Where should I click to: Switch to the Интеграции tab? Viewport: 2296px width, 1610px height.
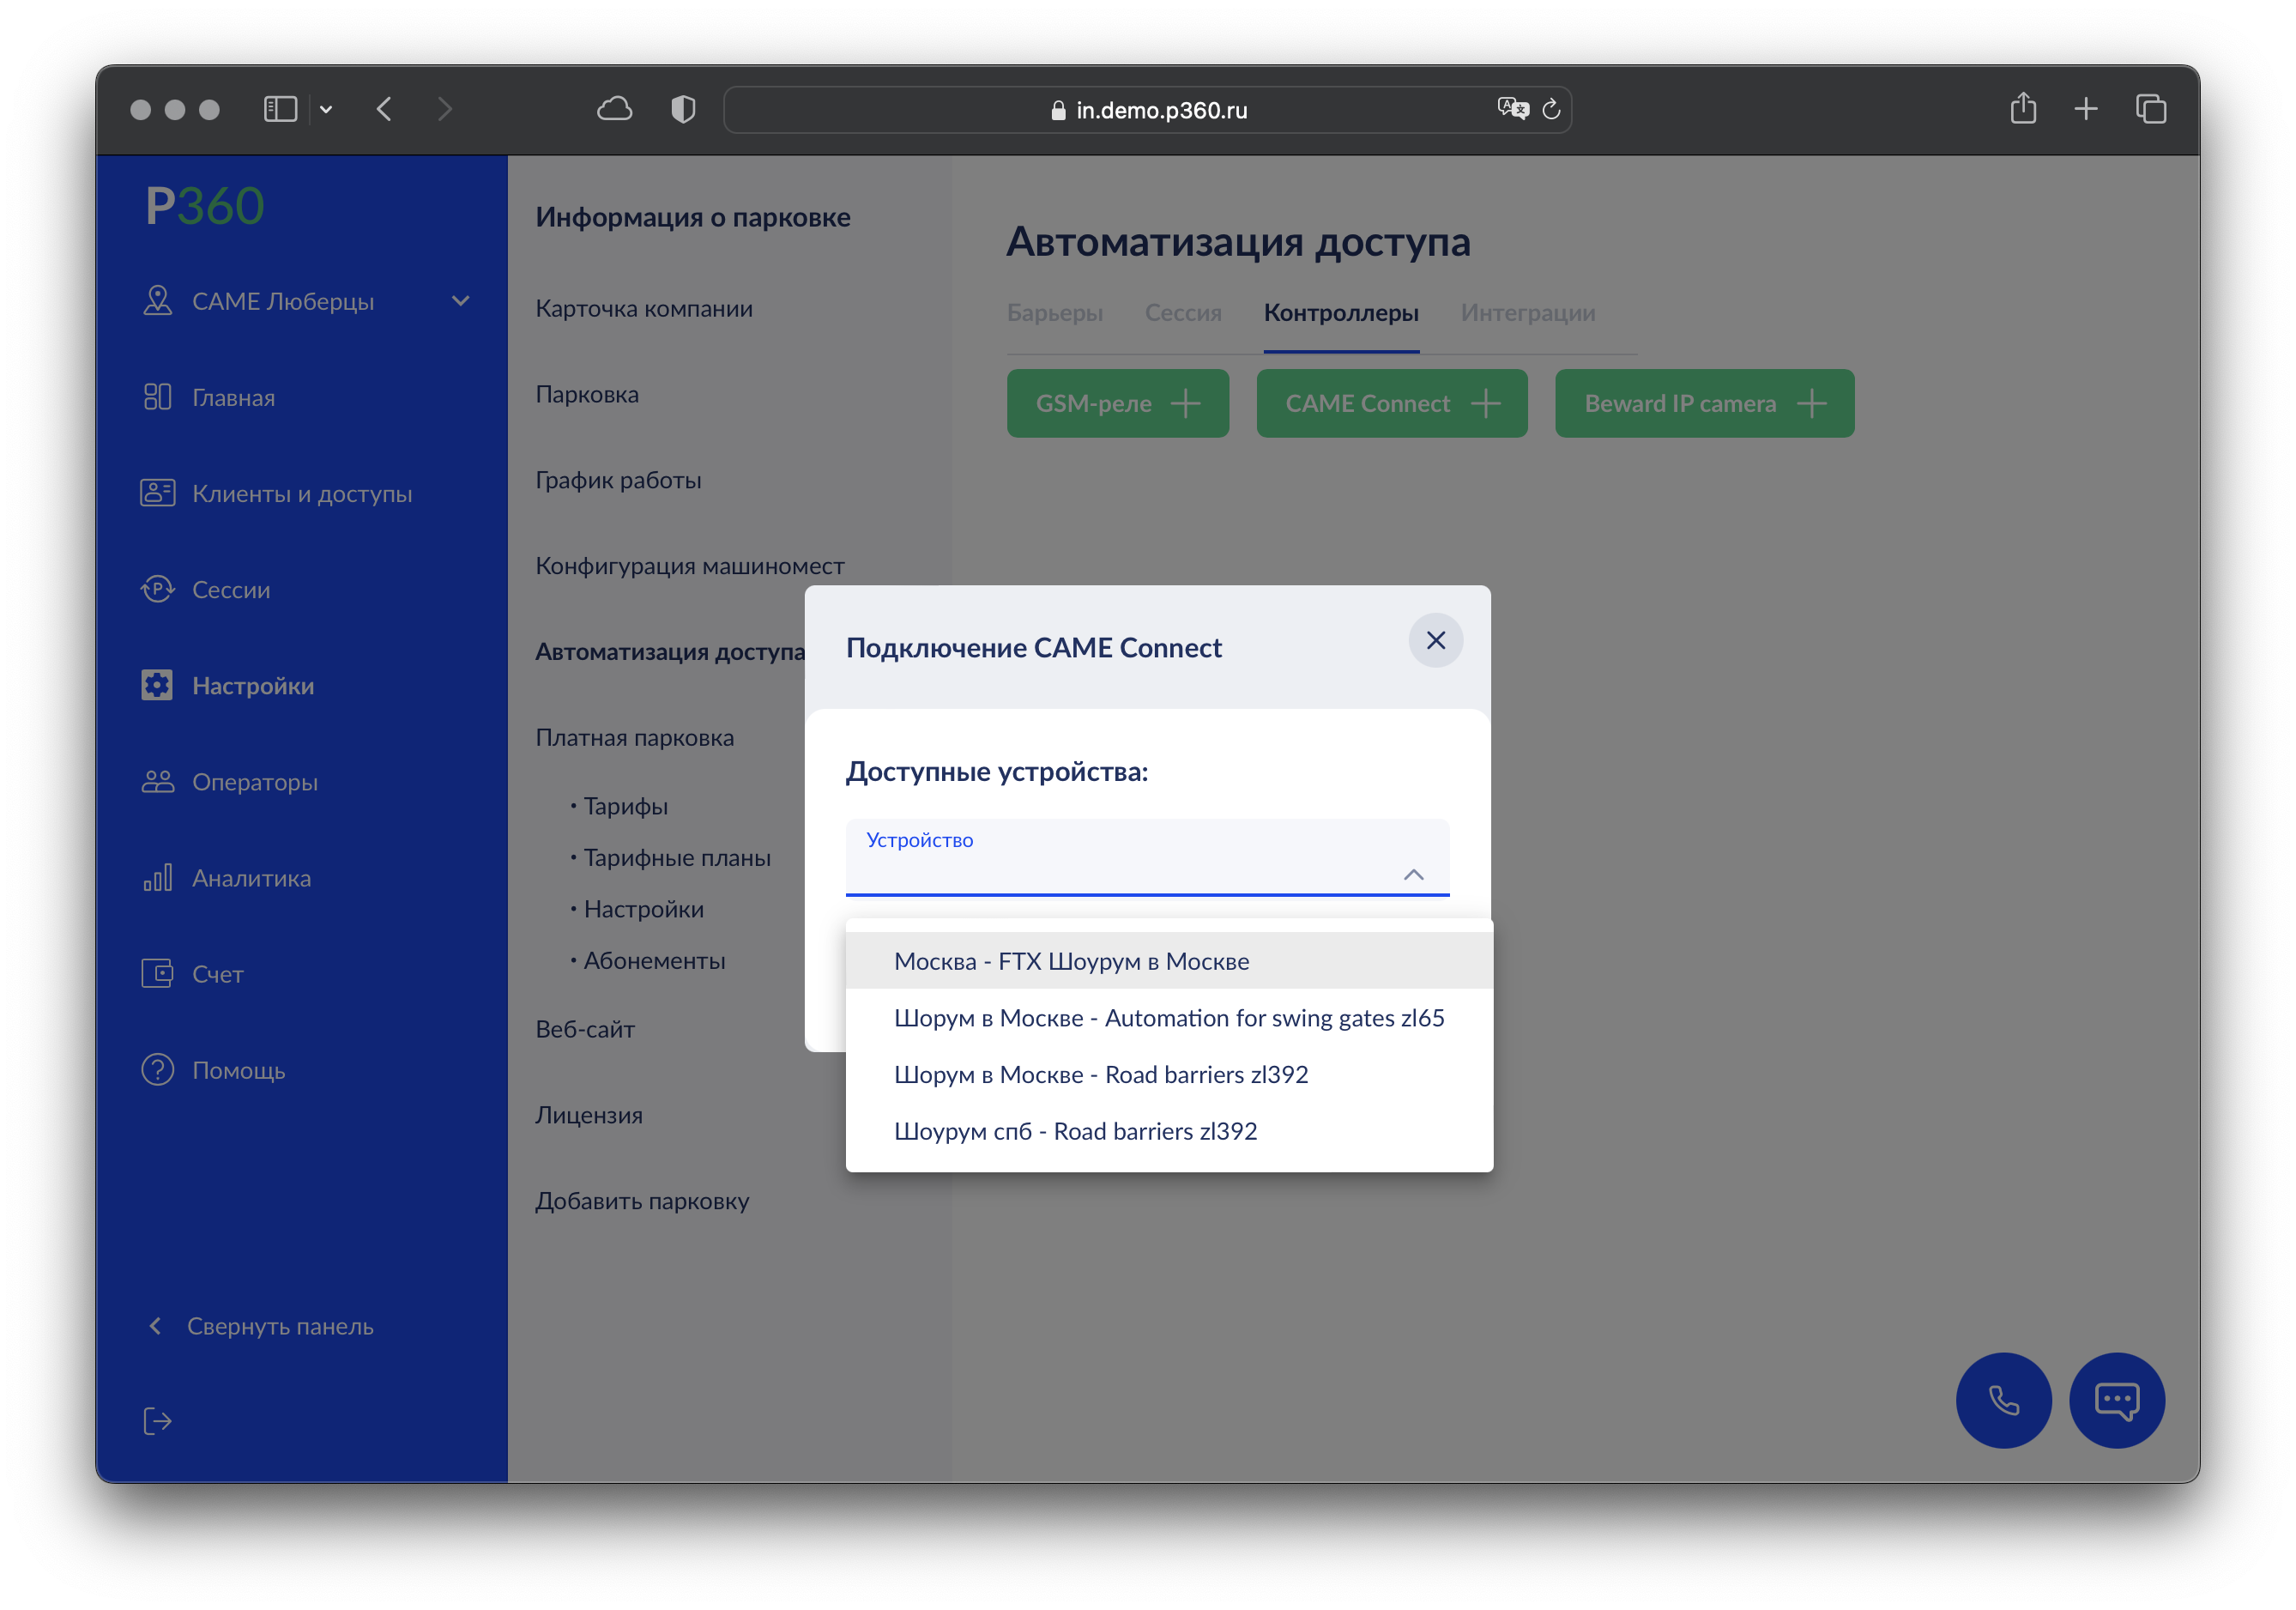click(1527, 313)
